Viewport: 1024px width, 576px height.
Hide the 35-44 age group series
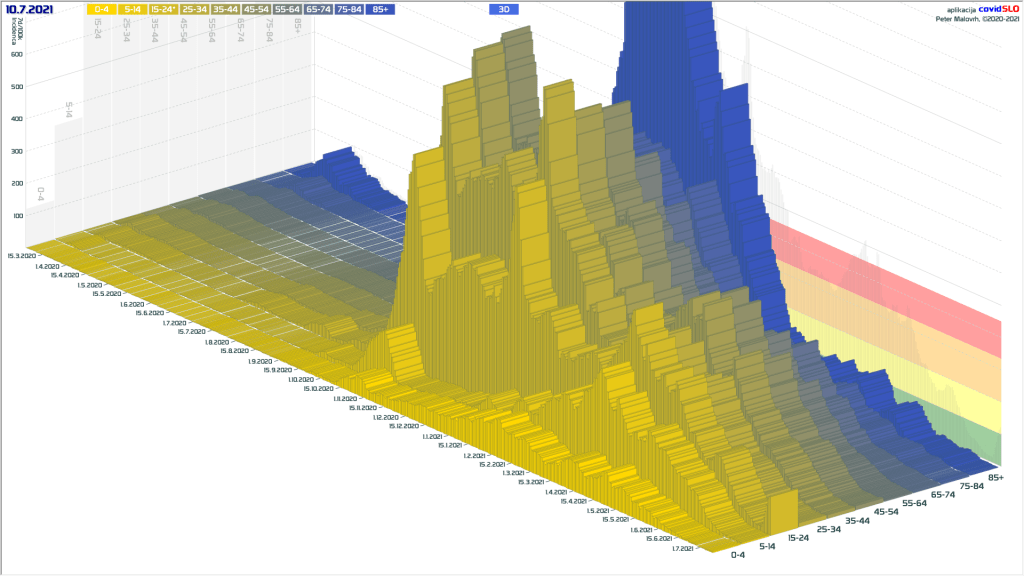pyautogui.click(x=225, y=8)
